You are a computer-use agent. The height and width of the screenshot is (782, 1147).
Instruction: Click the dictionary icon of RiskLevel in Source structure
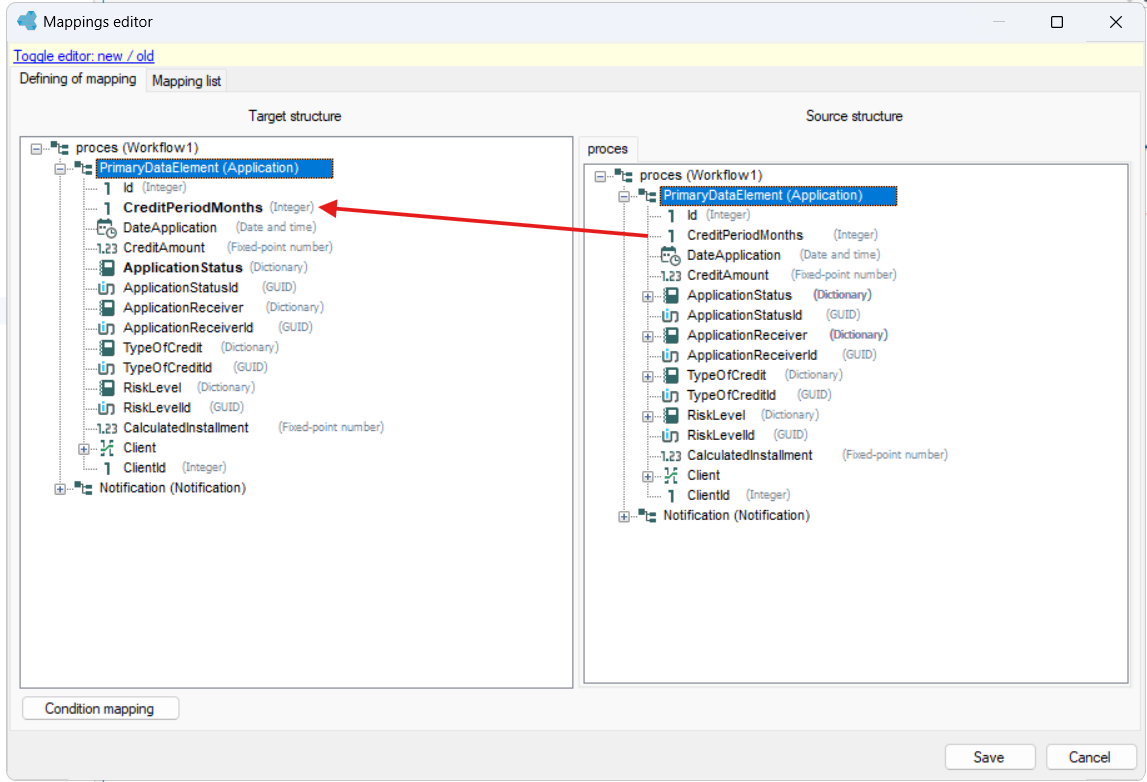tap(671, 416)
